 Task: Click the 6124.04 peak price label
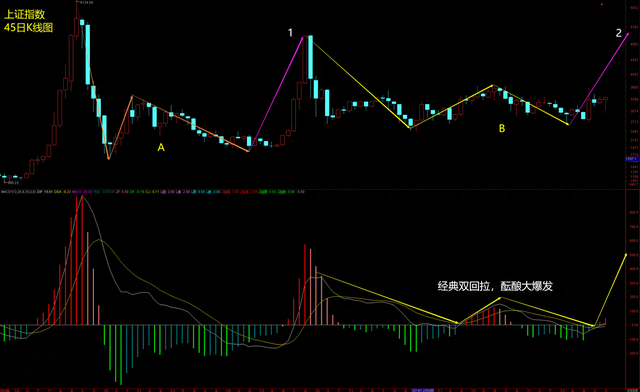(86, 2)
